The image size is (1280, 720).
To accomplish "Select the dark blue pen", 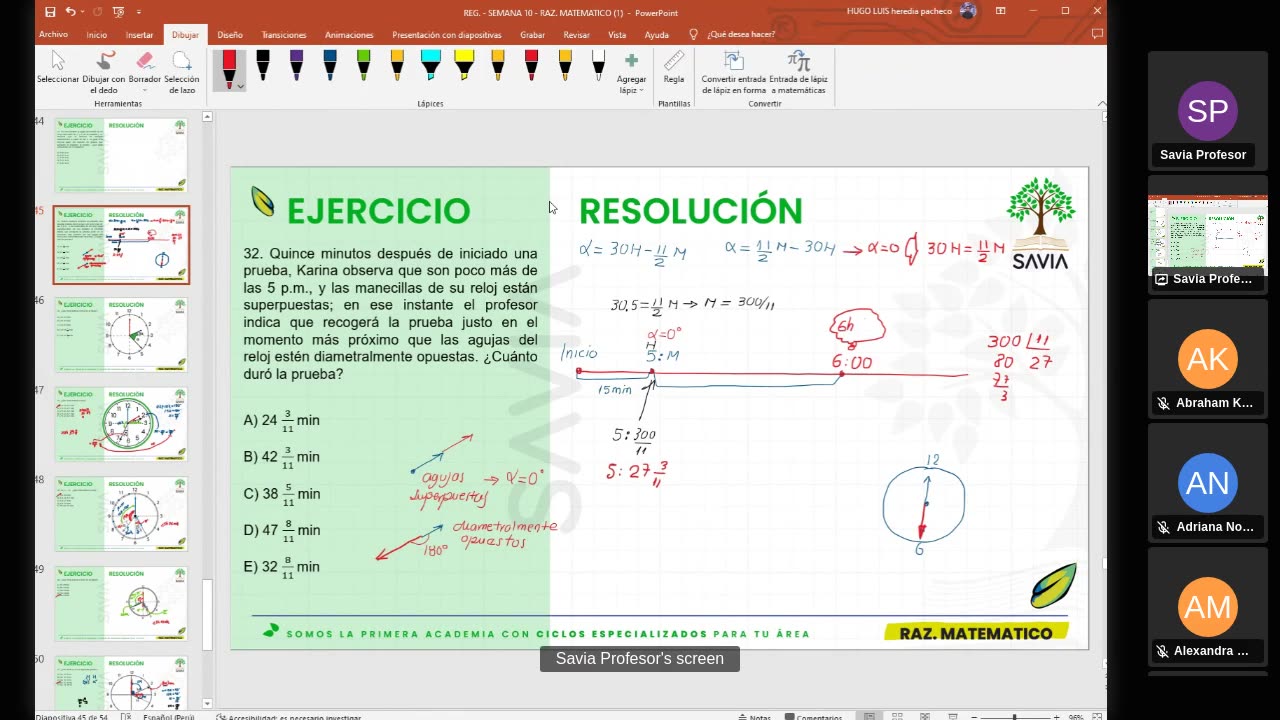I will [330, 66].
